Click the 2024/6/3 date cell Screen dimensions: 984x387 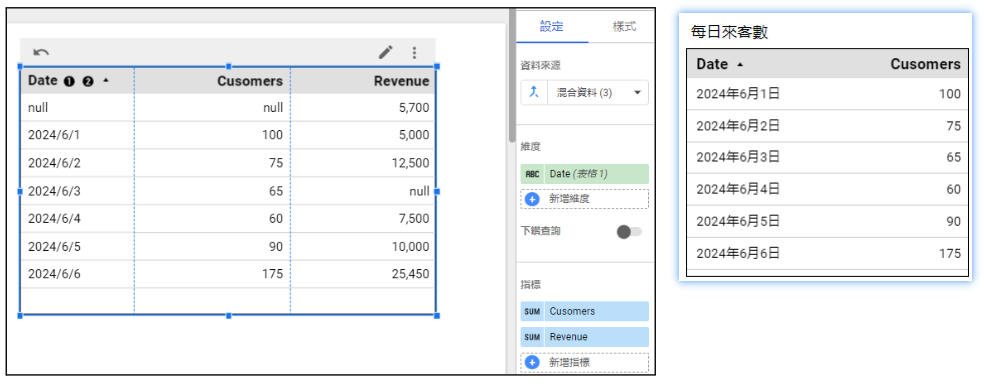(x=54, y=191)
